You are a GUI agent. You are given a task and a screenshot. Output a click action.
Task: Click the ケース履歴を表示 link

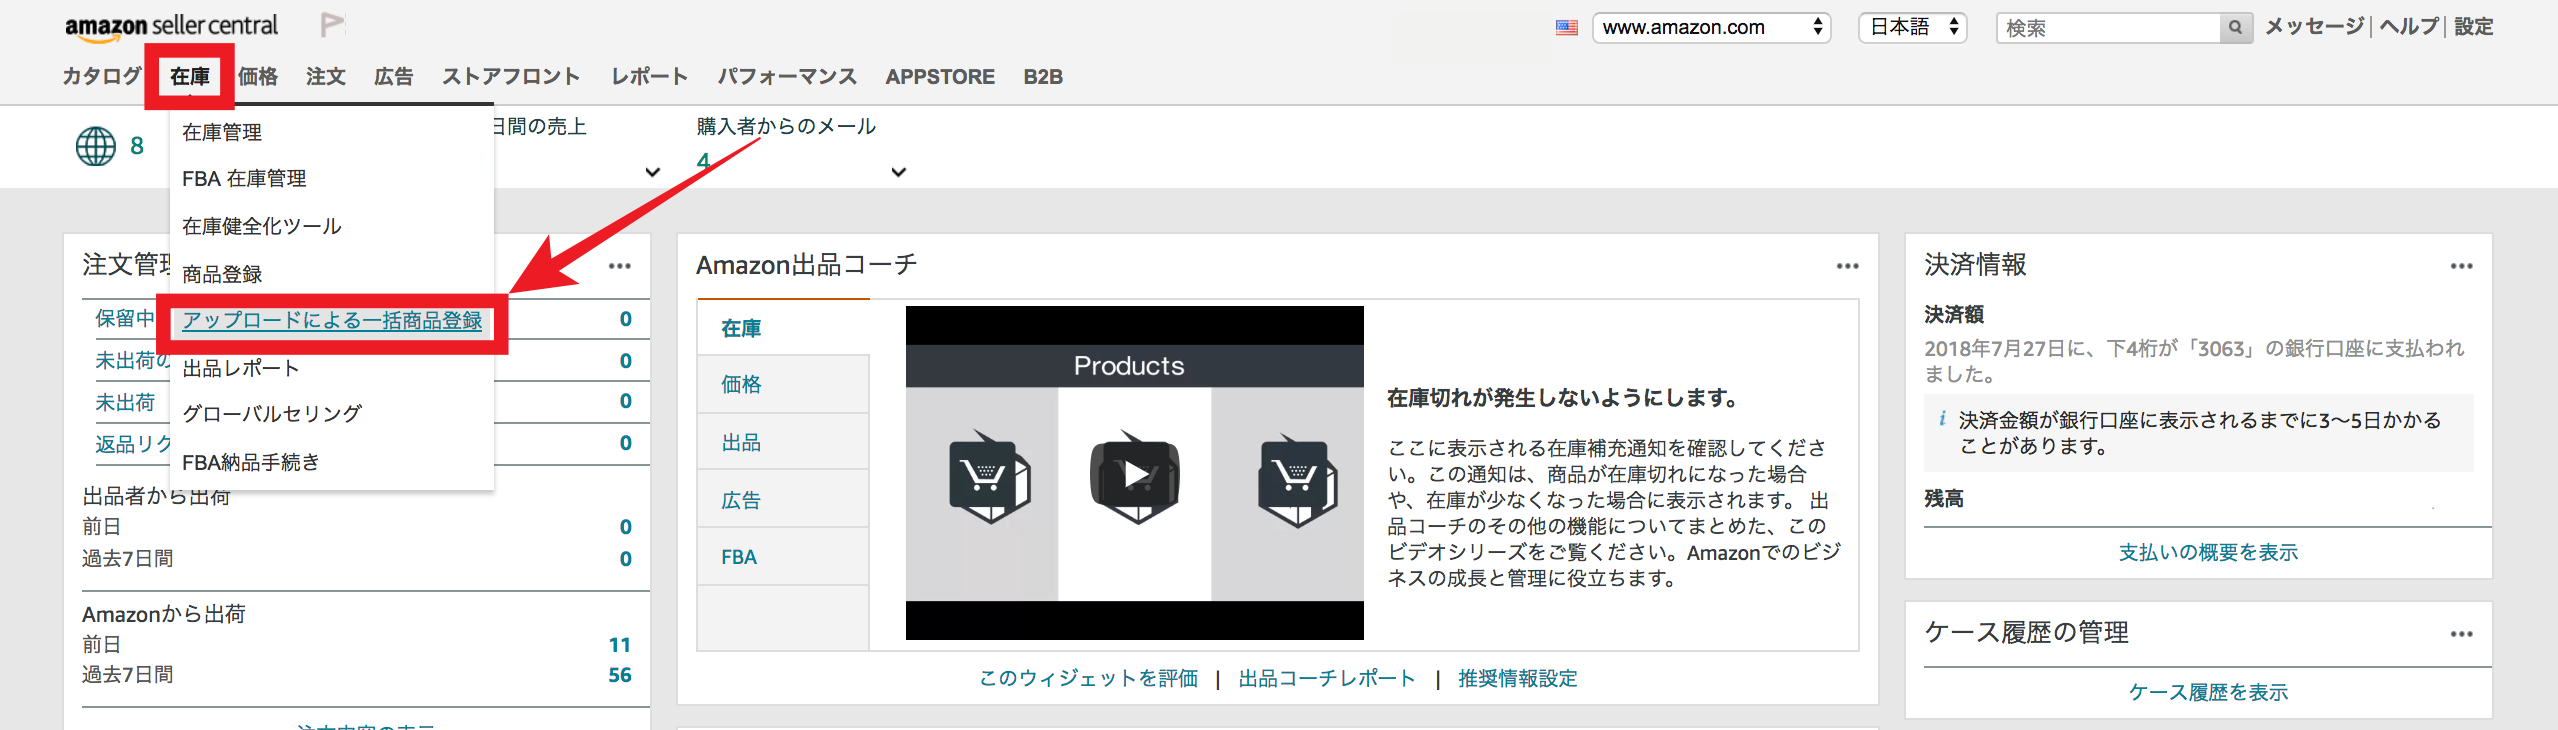point(2208,693)
